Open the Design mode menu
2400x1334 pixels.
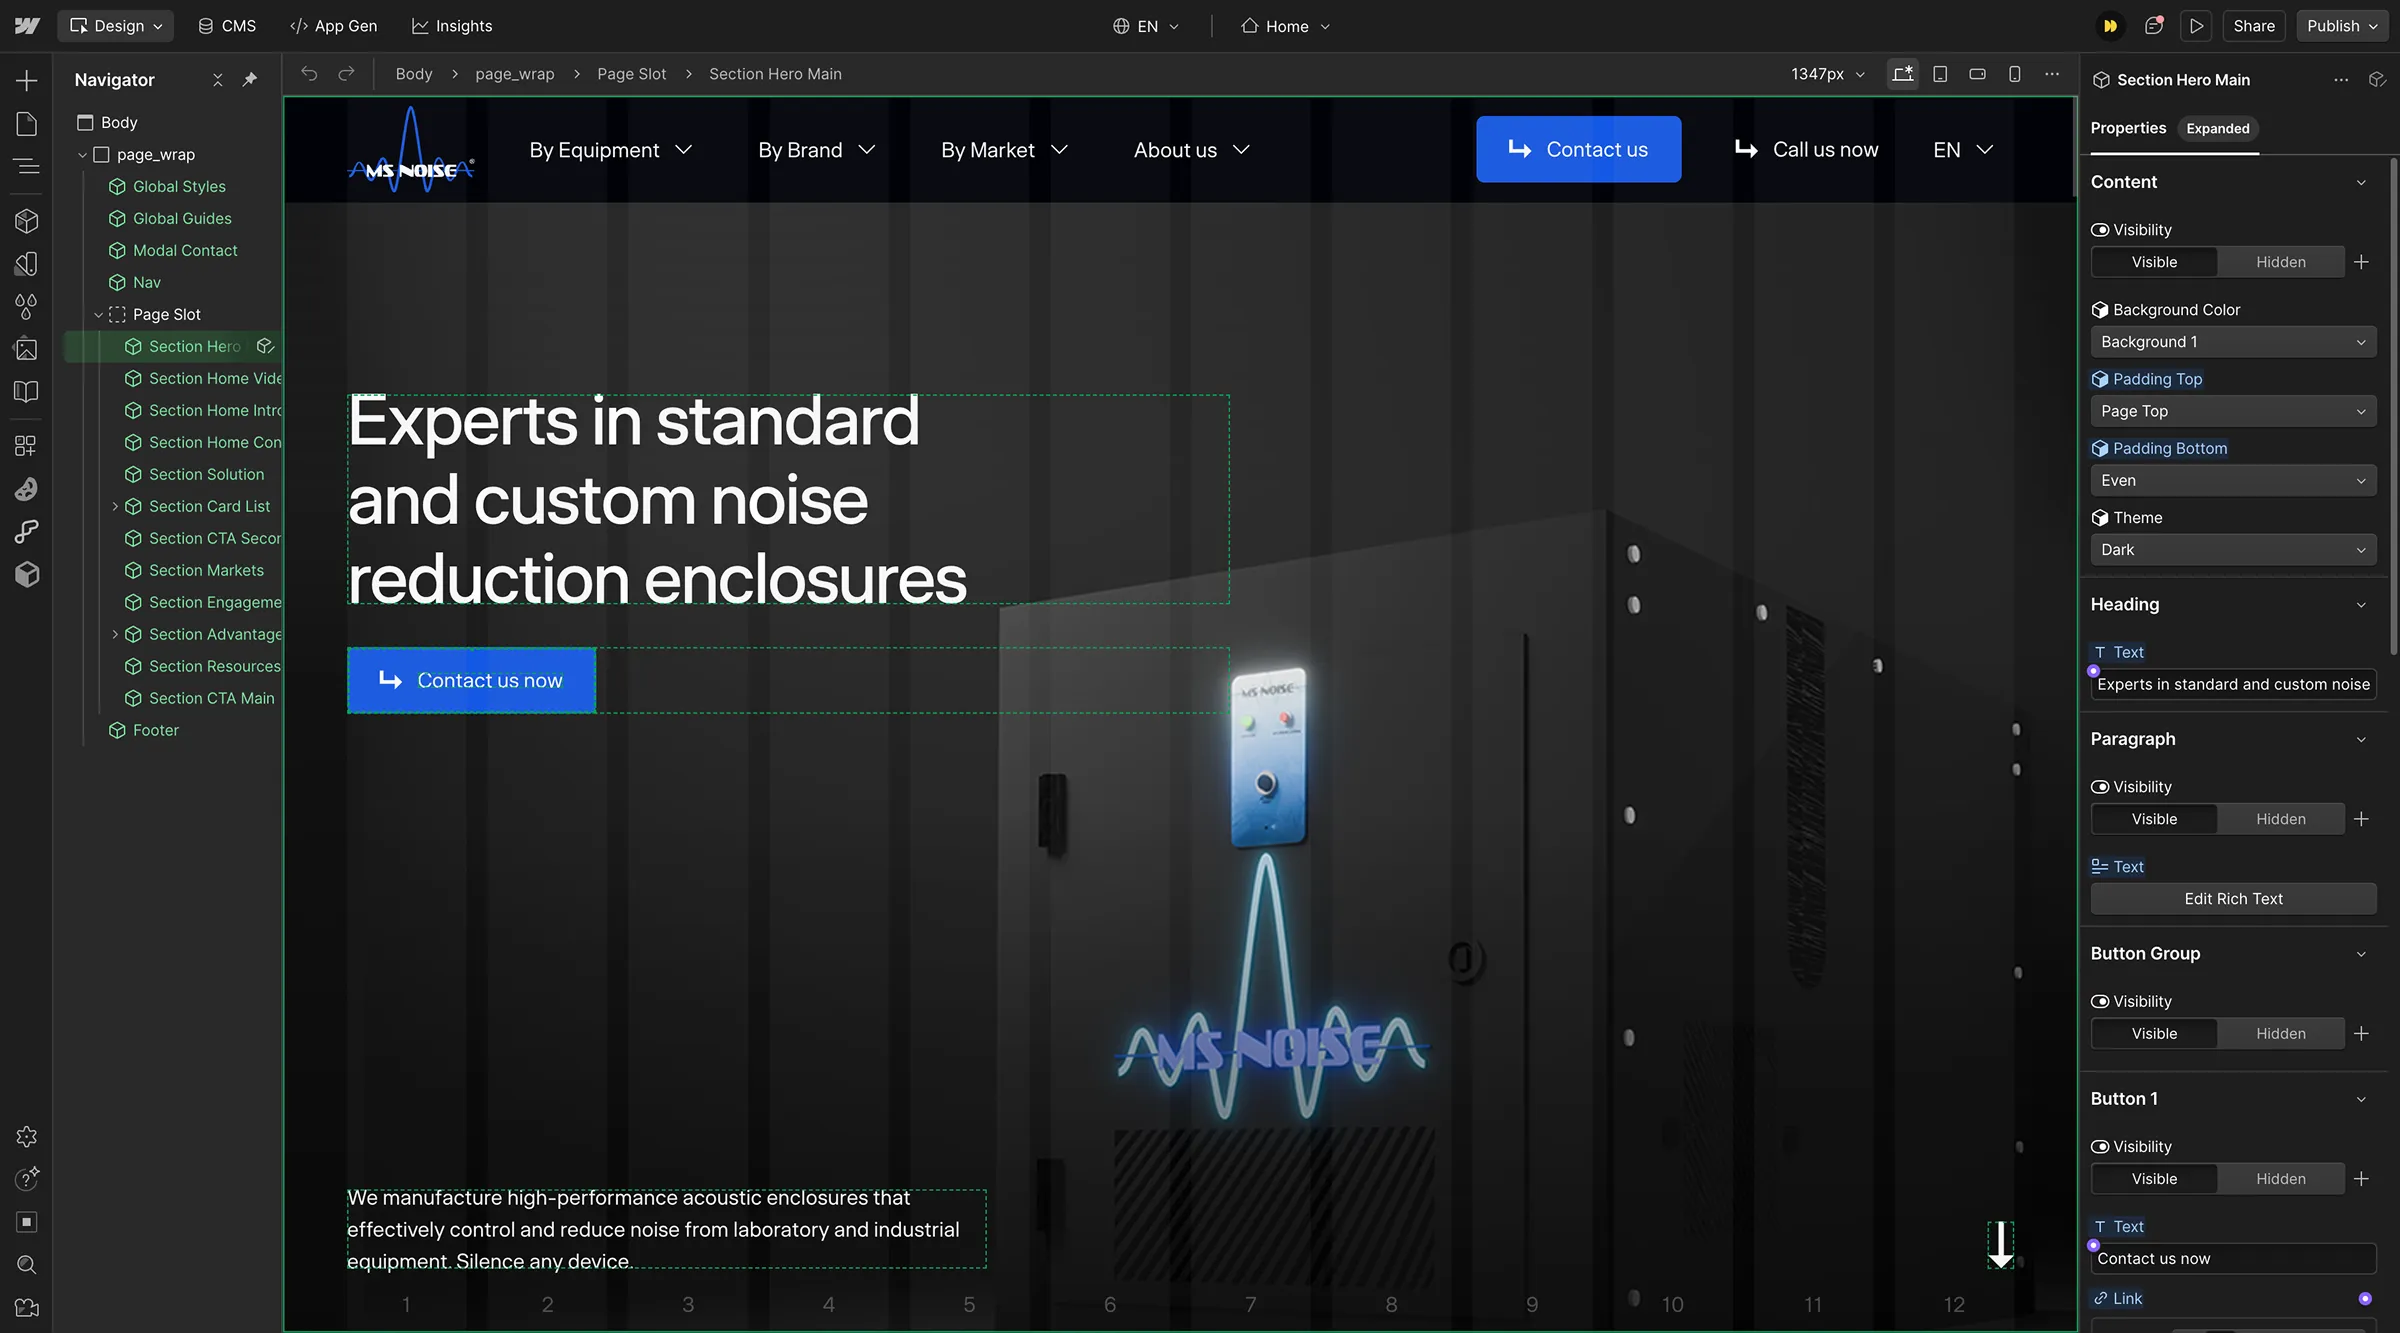coord(115,25)
